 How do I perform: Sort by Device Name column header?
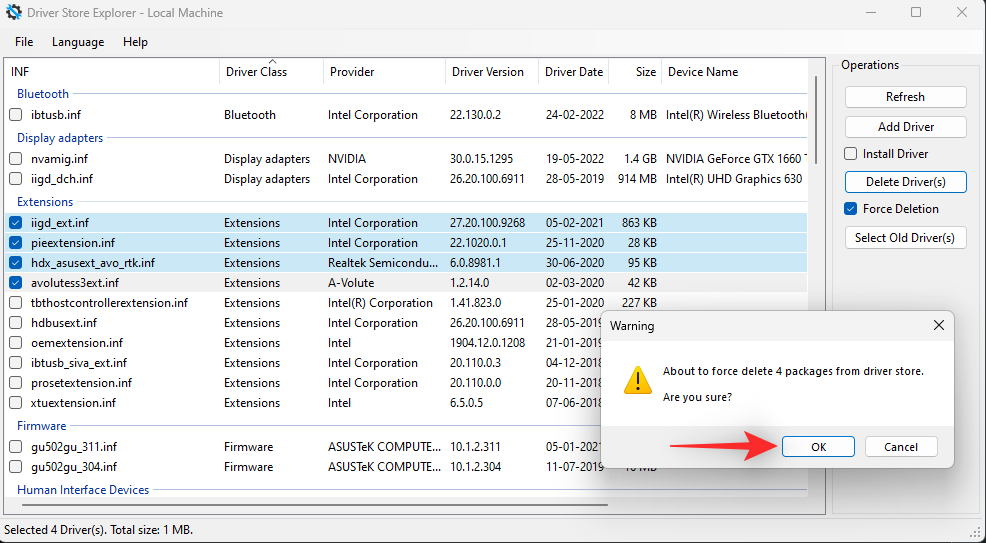click(x=734, y=72)
